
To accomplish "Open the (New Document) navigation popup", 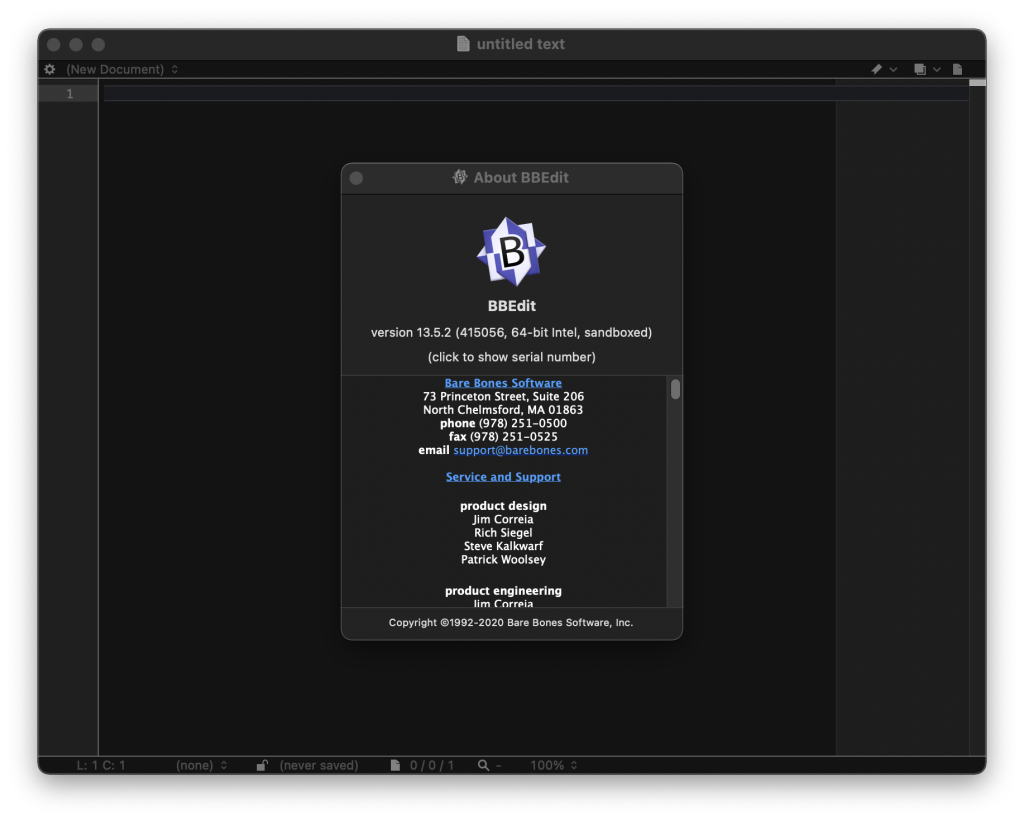I will (x=122, y=69).
